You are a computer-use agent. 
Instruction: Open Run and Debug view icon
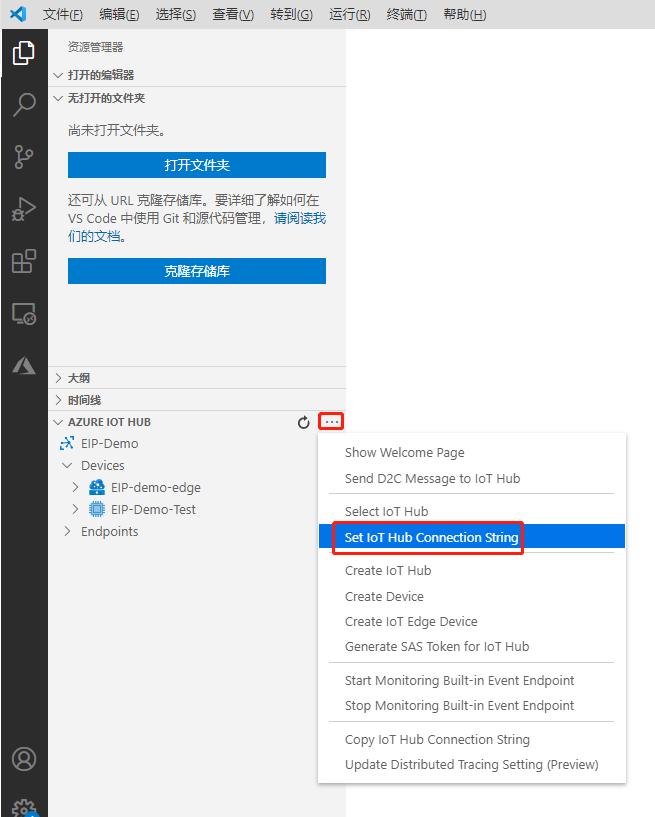[24, 209]
